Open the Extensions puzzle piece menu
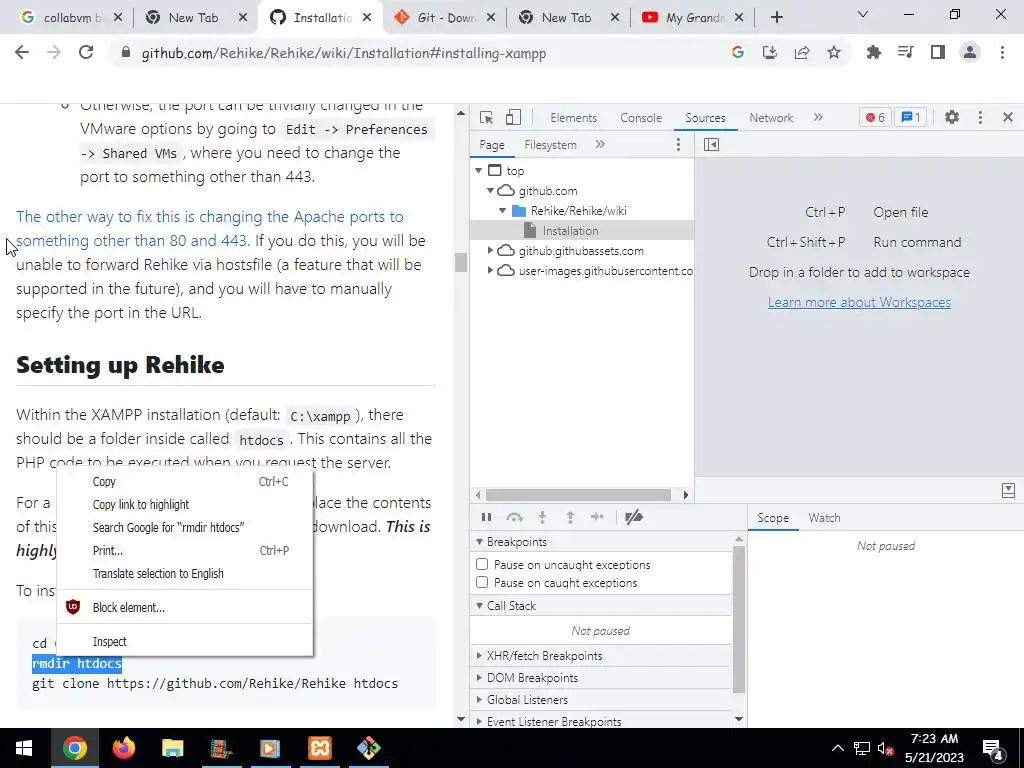The image size is (1024, 768). coord(874,53)
